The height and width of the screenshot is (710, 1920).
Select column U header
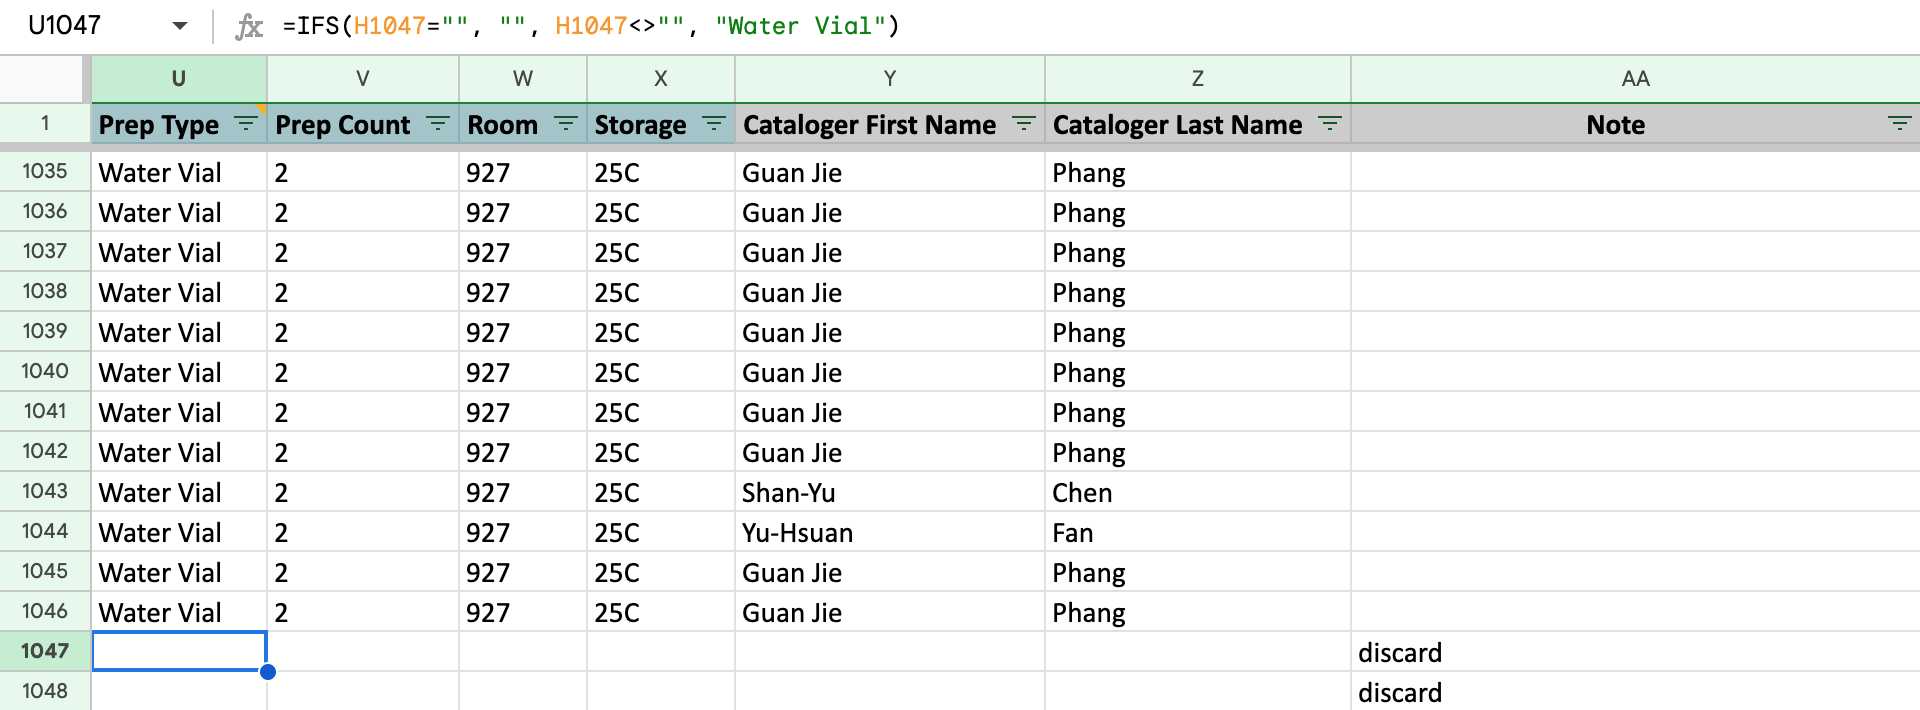tap(179, 78)
